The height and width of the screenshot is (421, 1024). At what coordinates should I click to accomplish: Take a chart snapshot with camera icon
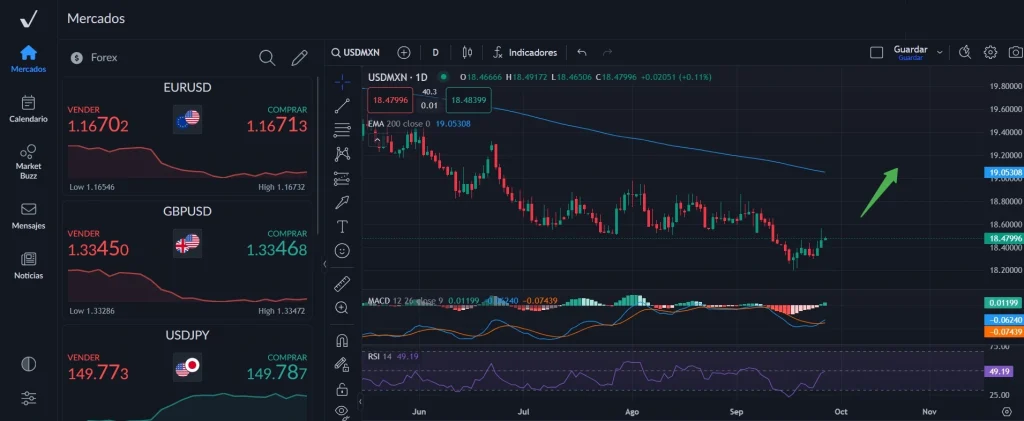coord(1015,52)
